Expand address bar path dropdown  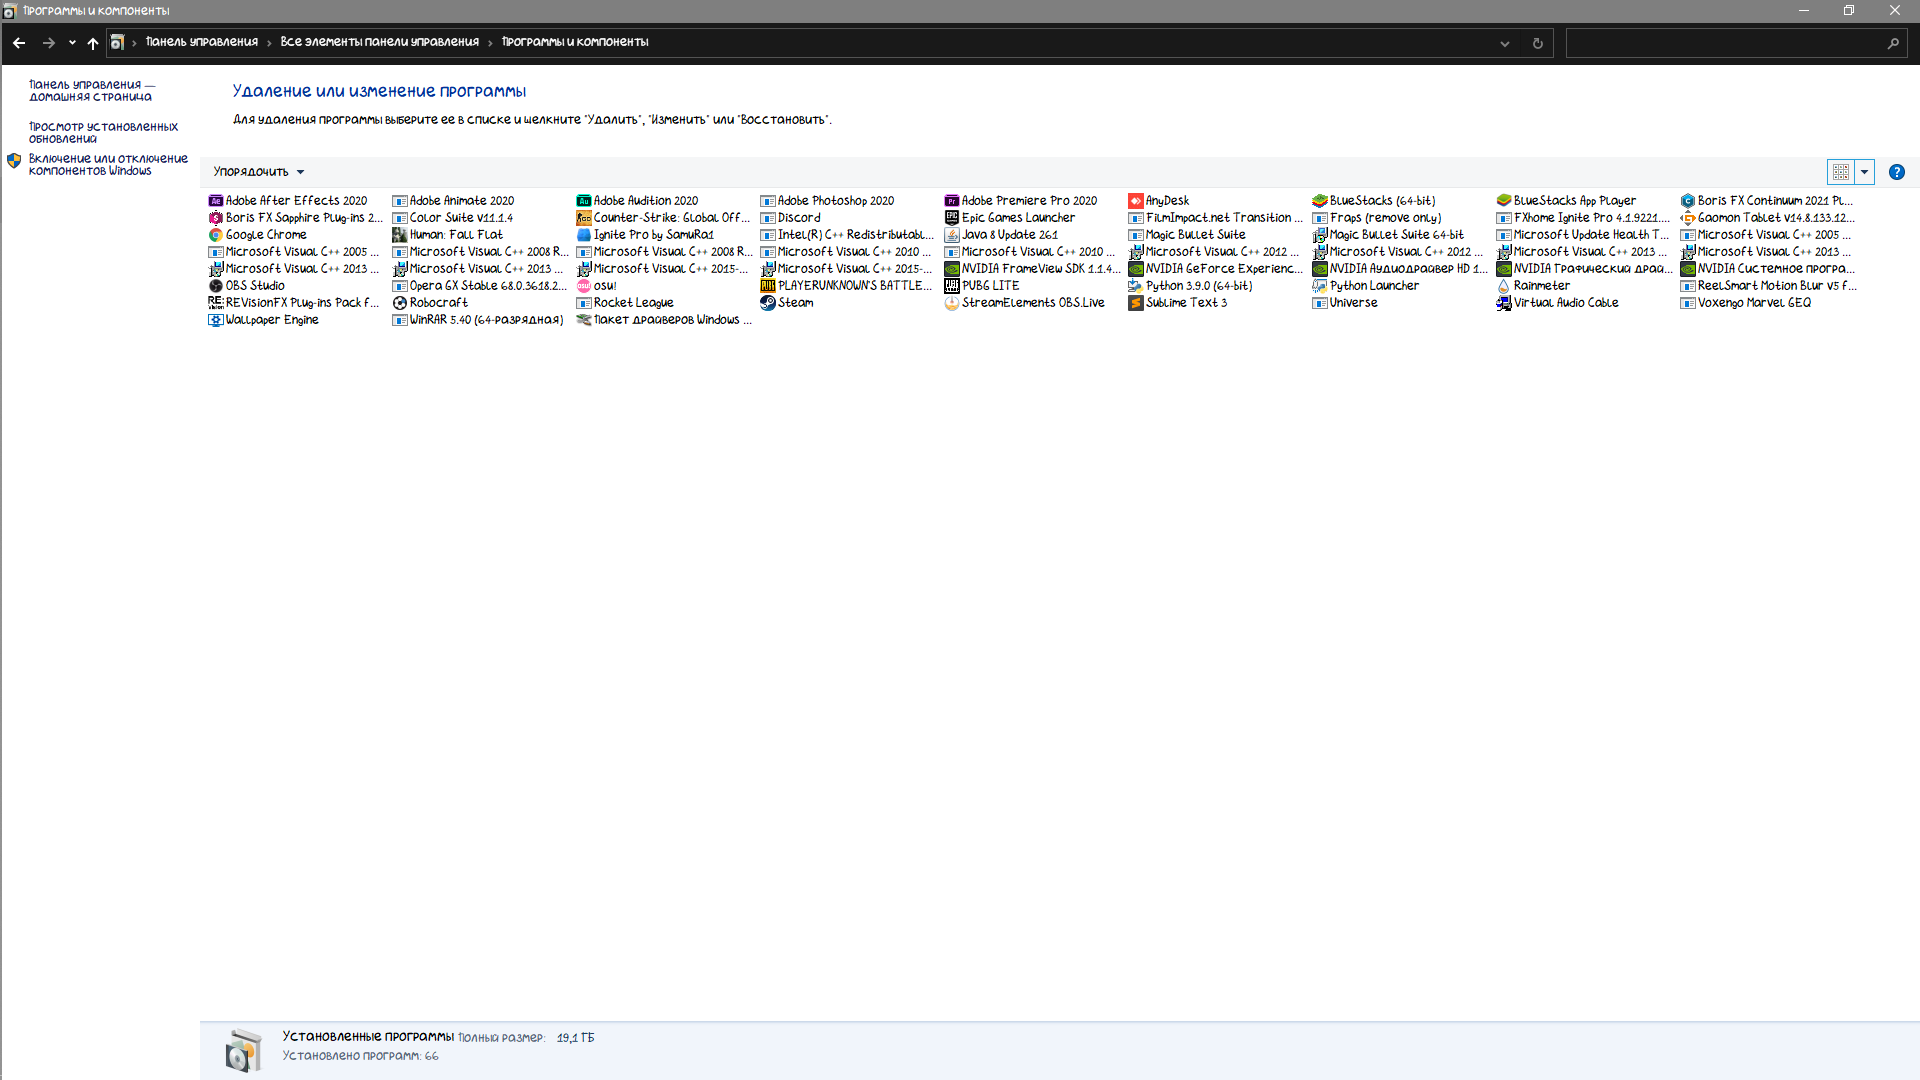1505,42
